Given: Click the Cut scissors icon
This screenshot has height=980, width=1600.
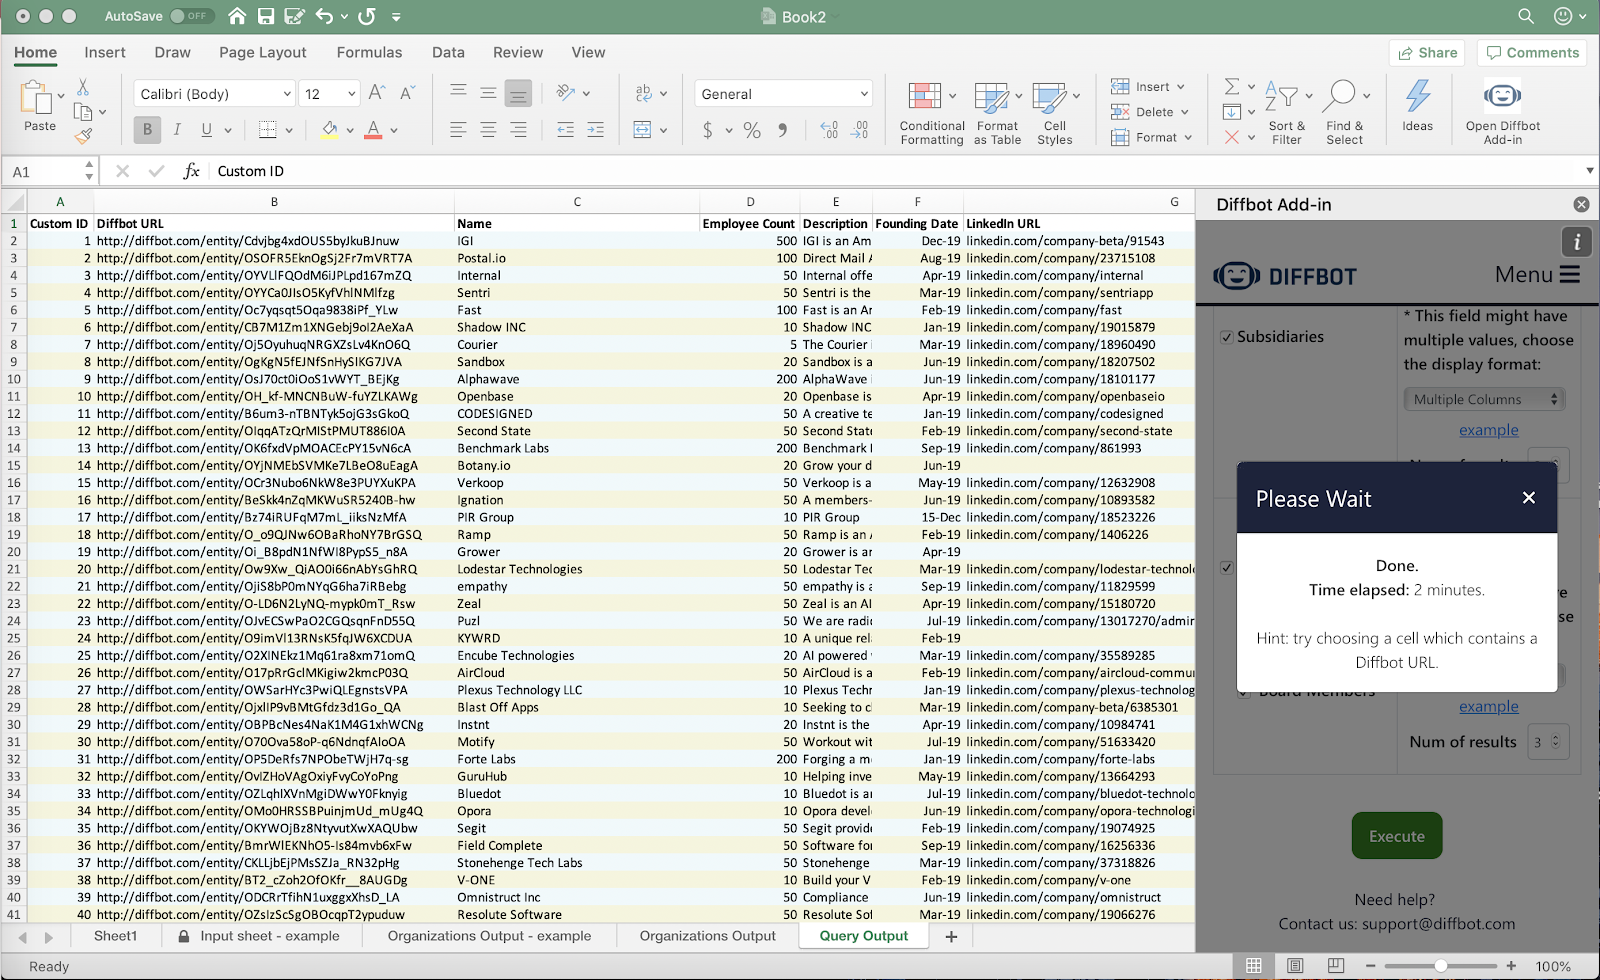Looking at the screenshot, I should (83, 88).
